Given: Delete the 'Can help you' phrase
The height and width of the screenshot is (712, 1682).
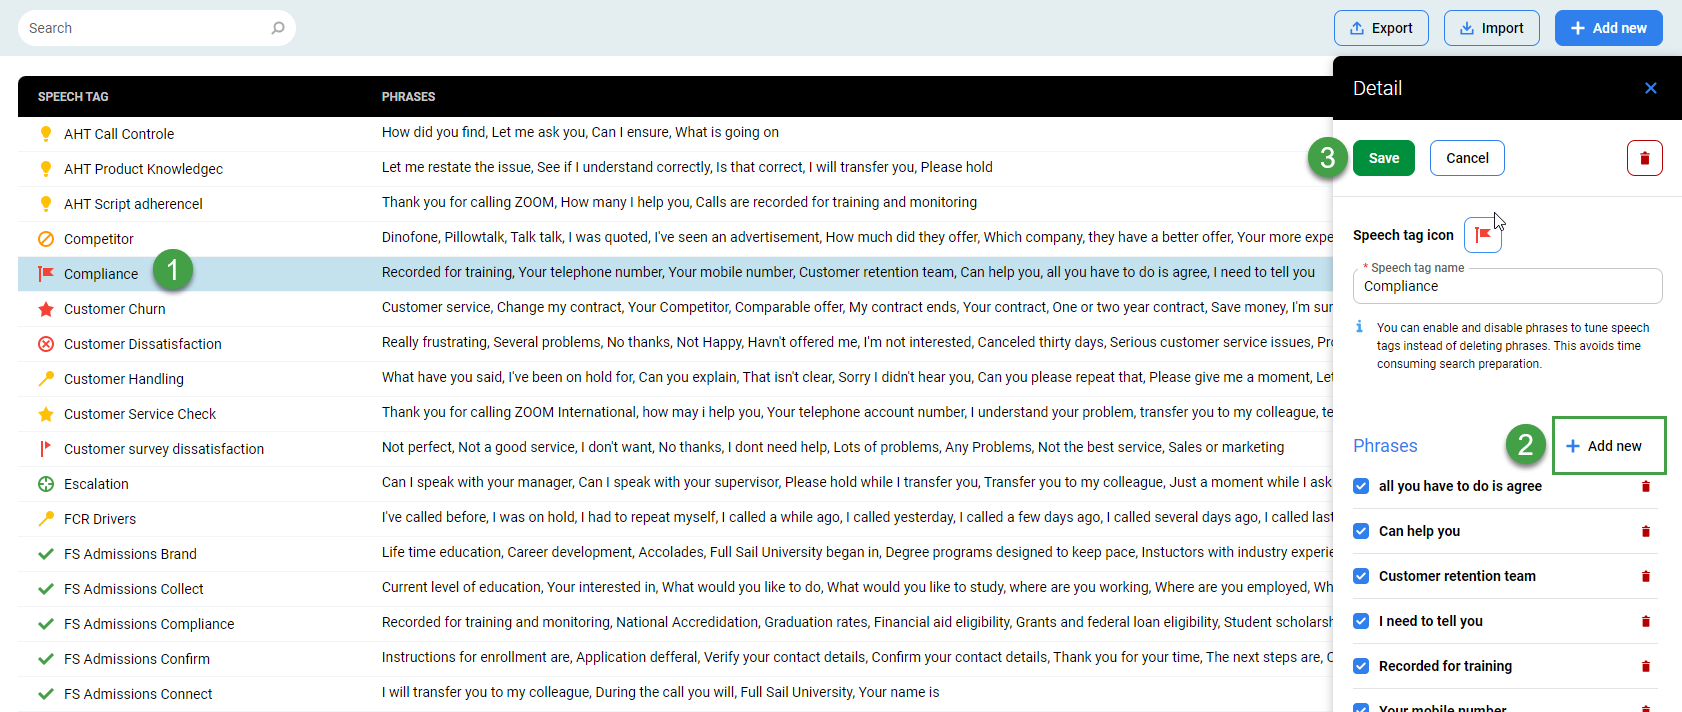Looking at the screenshot, I should pos(1645,531).
